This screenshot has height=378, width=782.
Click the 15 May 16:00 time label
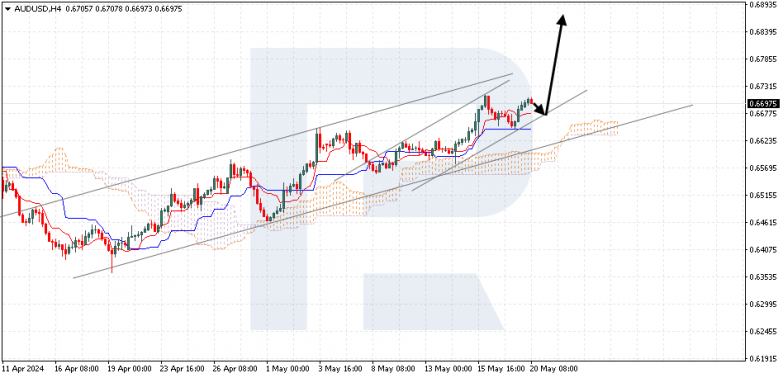(x=501, y=369)
